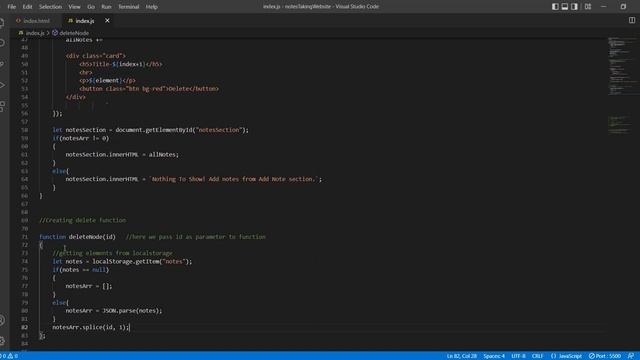This screenshot has width=640, height=360.
Task: Click '//getting elements from localstorage' comment
Action: tap(112, 253)
